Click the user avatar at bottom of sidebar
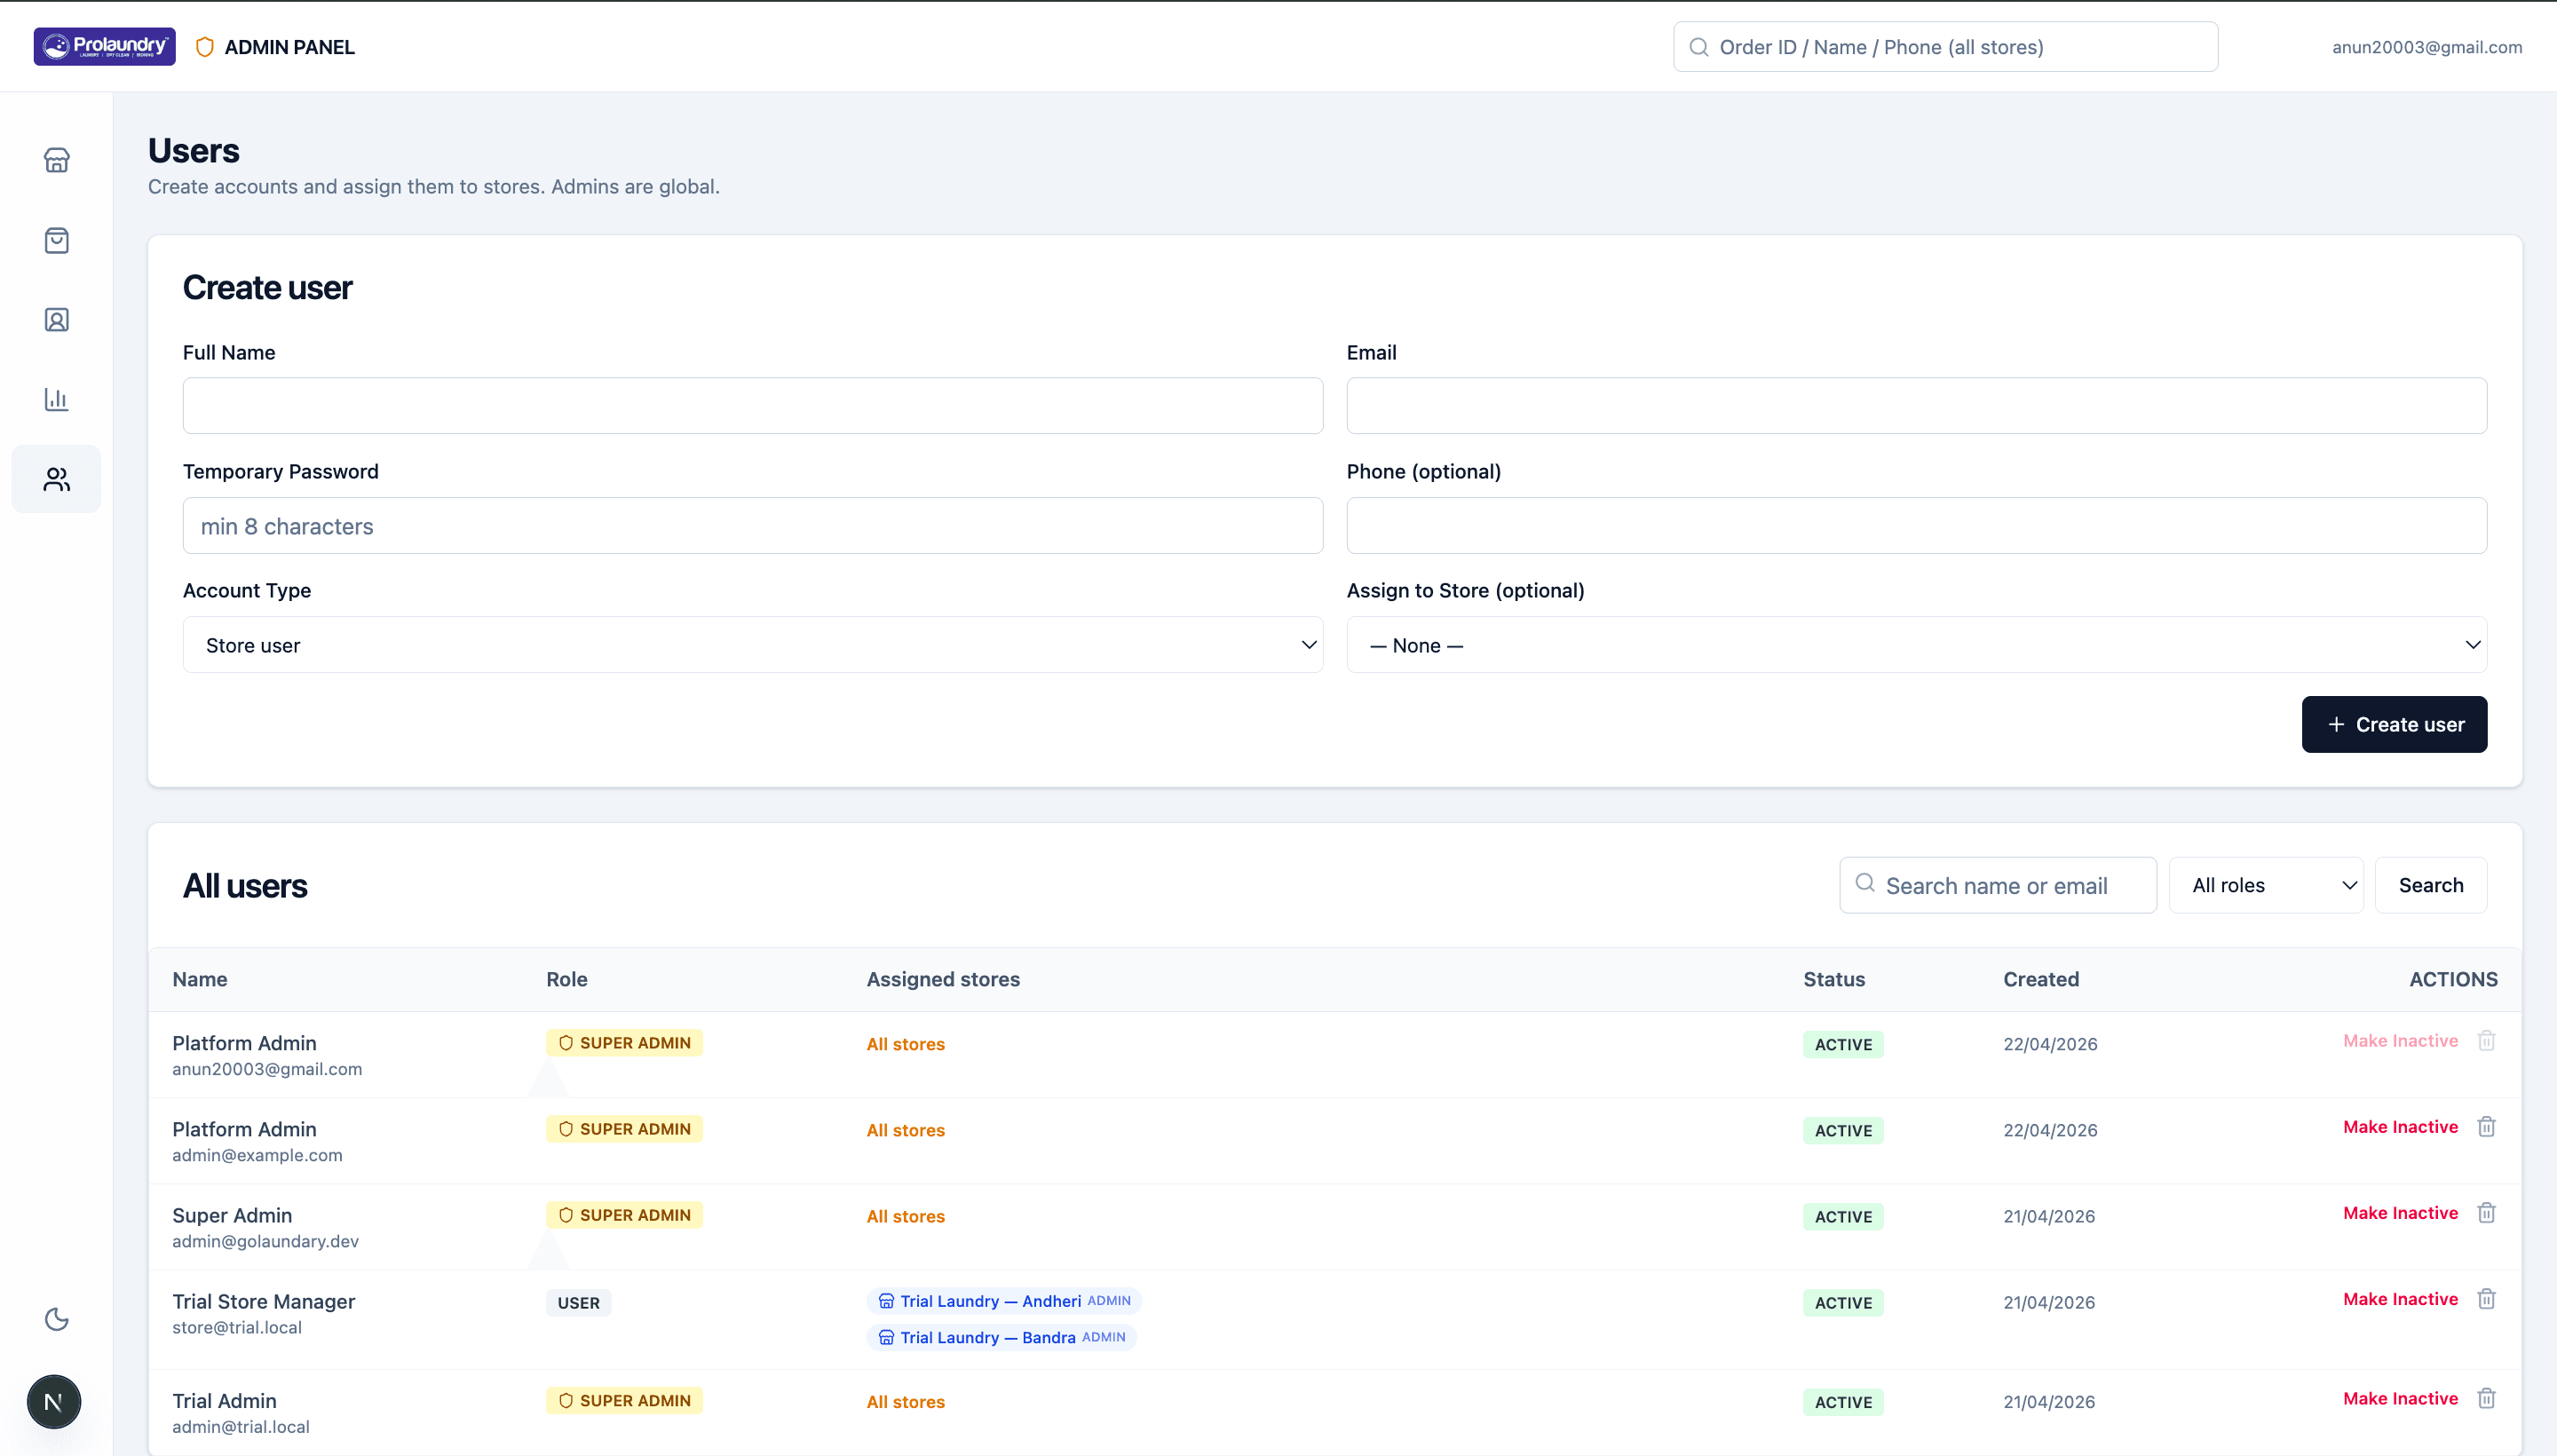 (x=54, y=1401)
